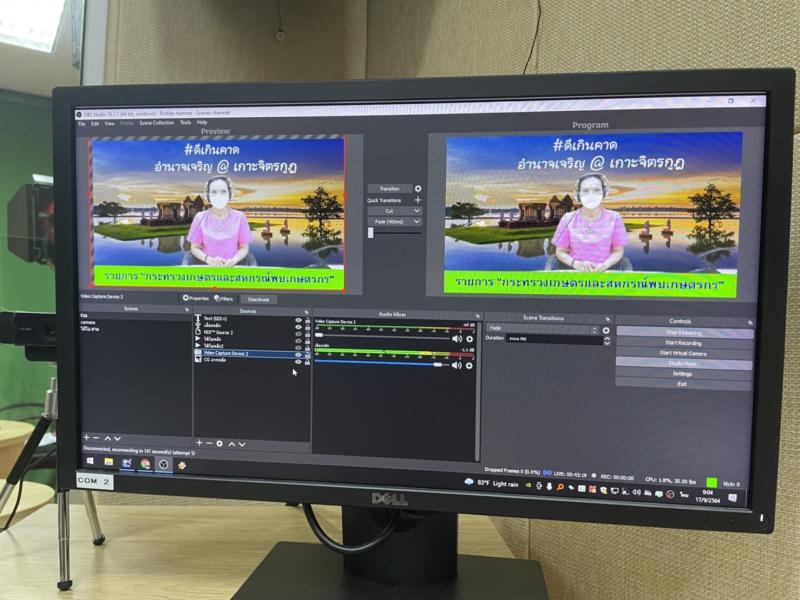800x600 pixels.
Task: Move the source up in the Sources list
Action: [231, 444]
